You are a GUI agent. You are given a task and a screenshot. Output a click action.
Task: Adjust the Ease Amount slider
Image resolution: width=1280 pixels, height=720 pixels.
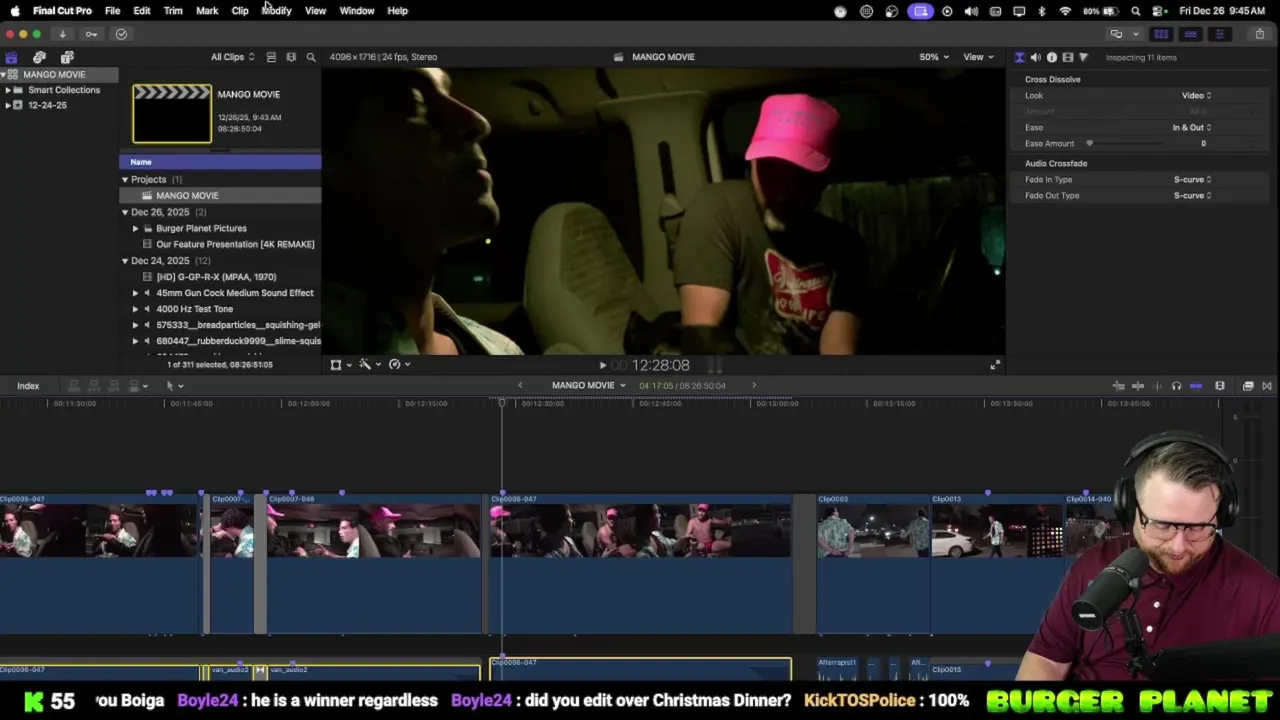point(1090,143)
